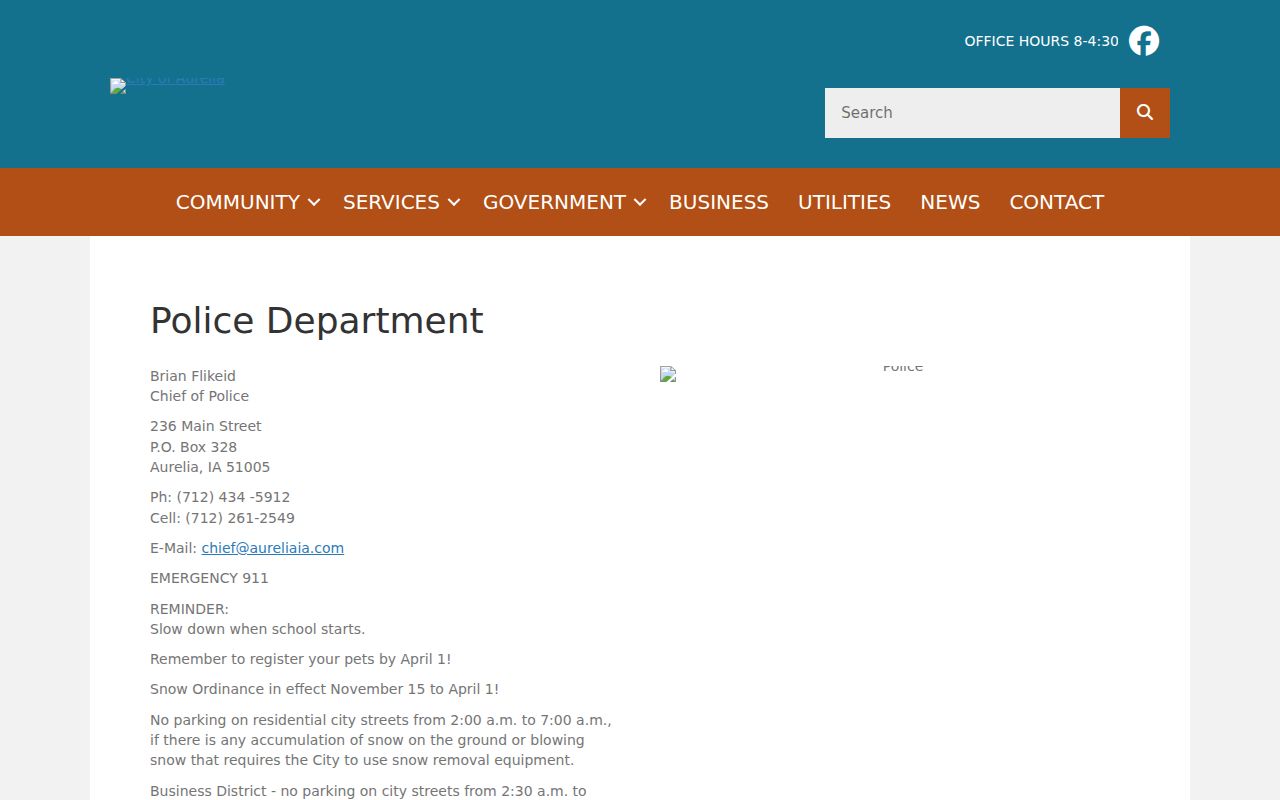1280x800 pixels.
Task: Select the name Brian Flikeid
Action: pyautogui.click(x=193, y=376)
